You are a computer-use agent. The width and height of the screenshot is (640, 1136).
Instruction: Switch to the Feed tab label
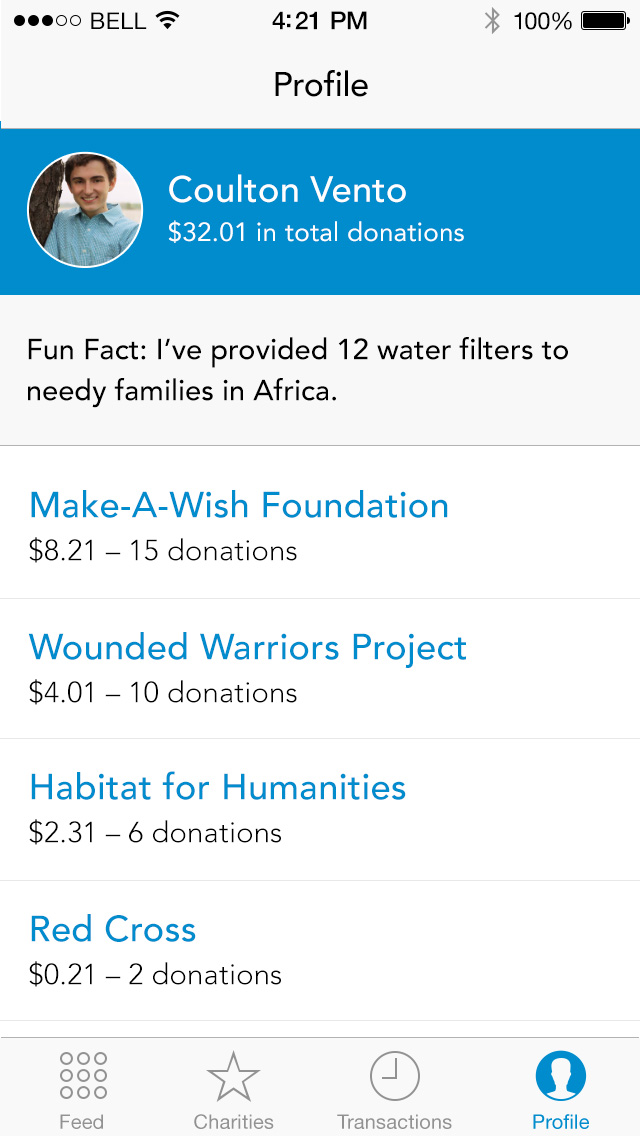coord(82,1121)
